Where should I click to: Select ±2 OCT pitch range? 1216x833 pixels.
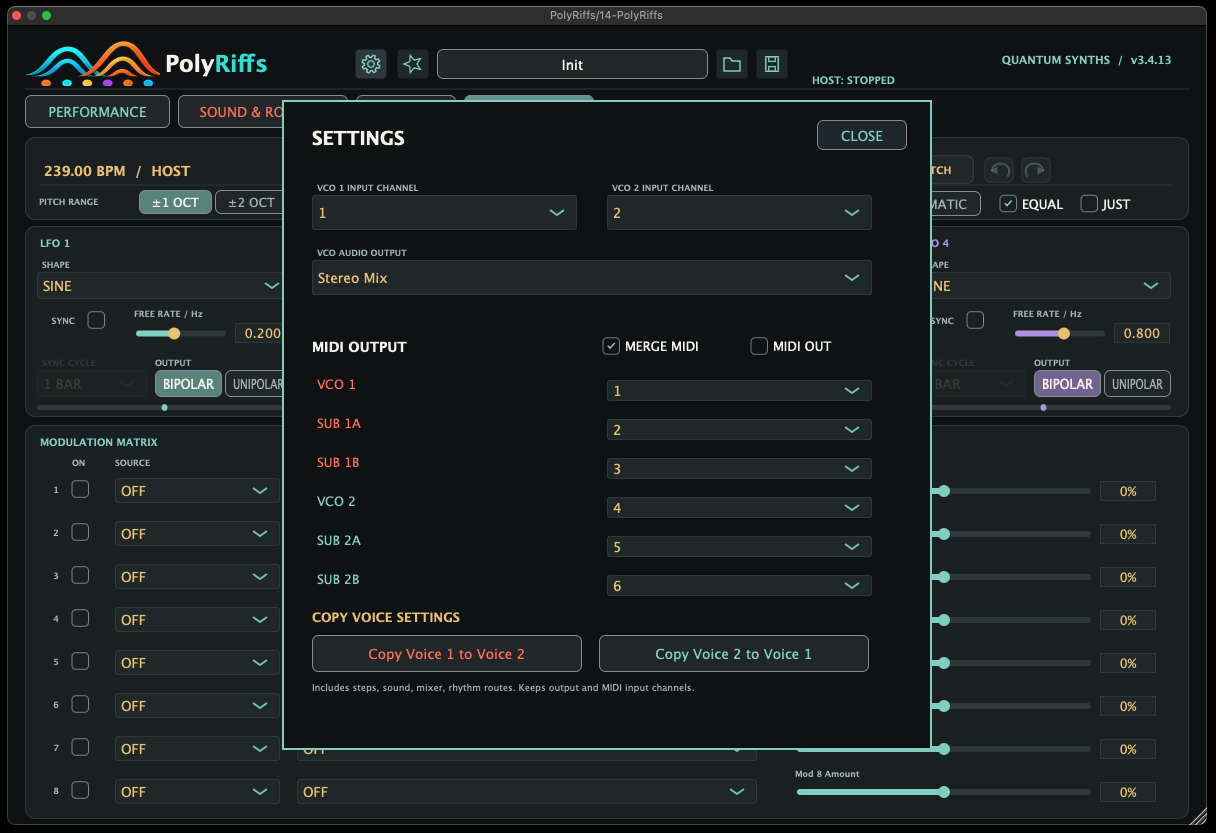coord(249,202)
